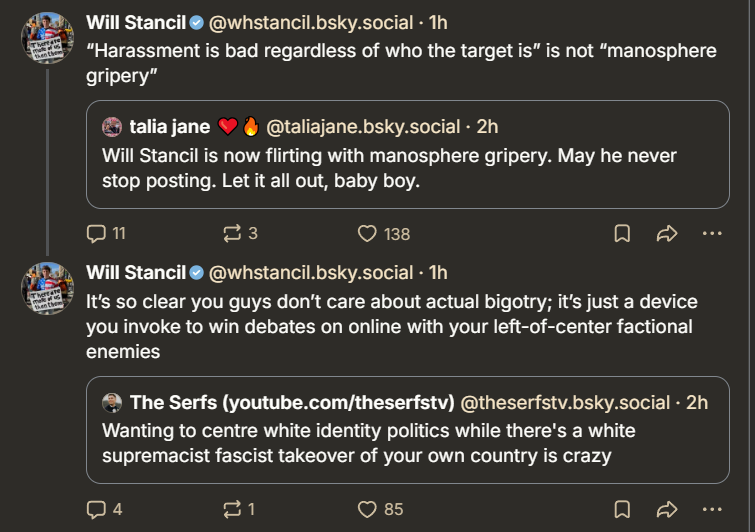Visit @whstancil.bsky.social handle in first post
This screenshot has width=755, height=532.
click(x=311, y=23)
